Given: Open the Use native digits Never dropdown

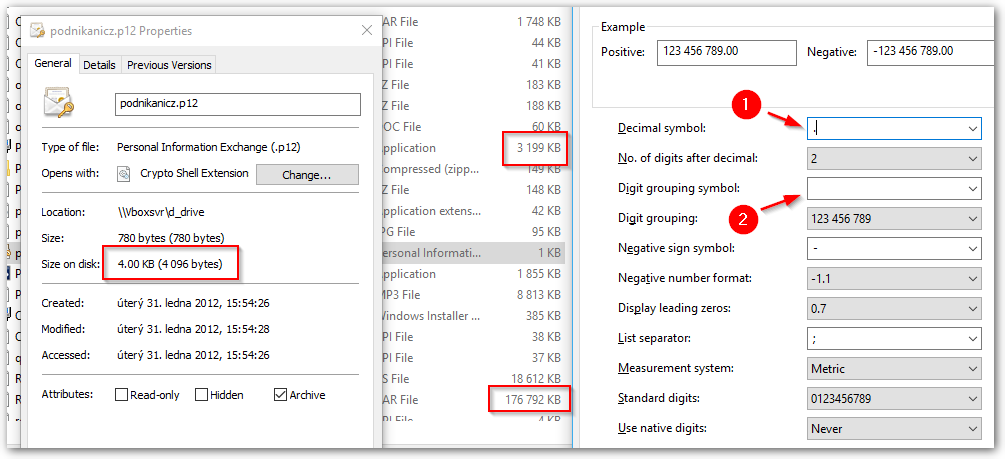Looking at the screenshot, I should pyautogui.click(x=894, y=428).
